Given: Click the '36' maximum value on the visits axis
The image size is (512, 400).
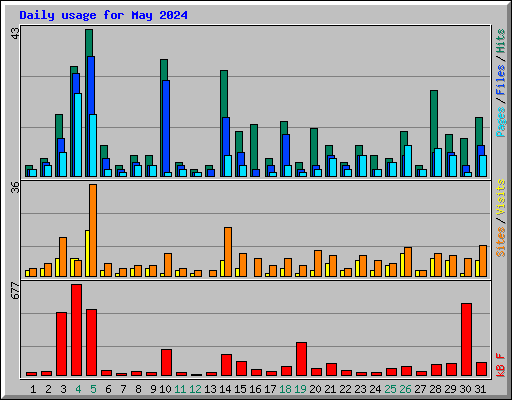Looking at the screenshot, I should coord(15,188).
